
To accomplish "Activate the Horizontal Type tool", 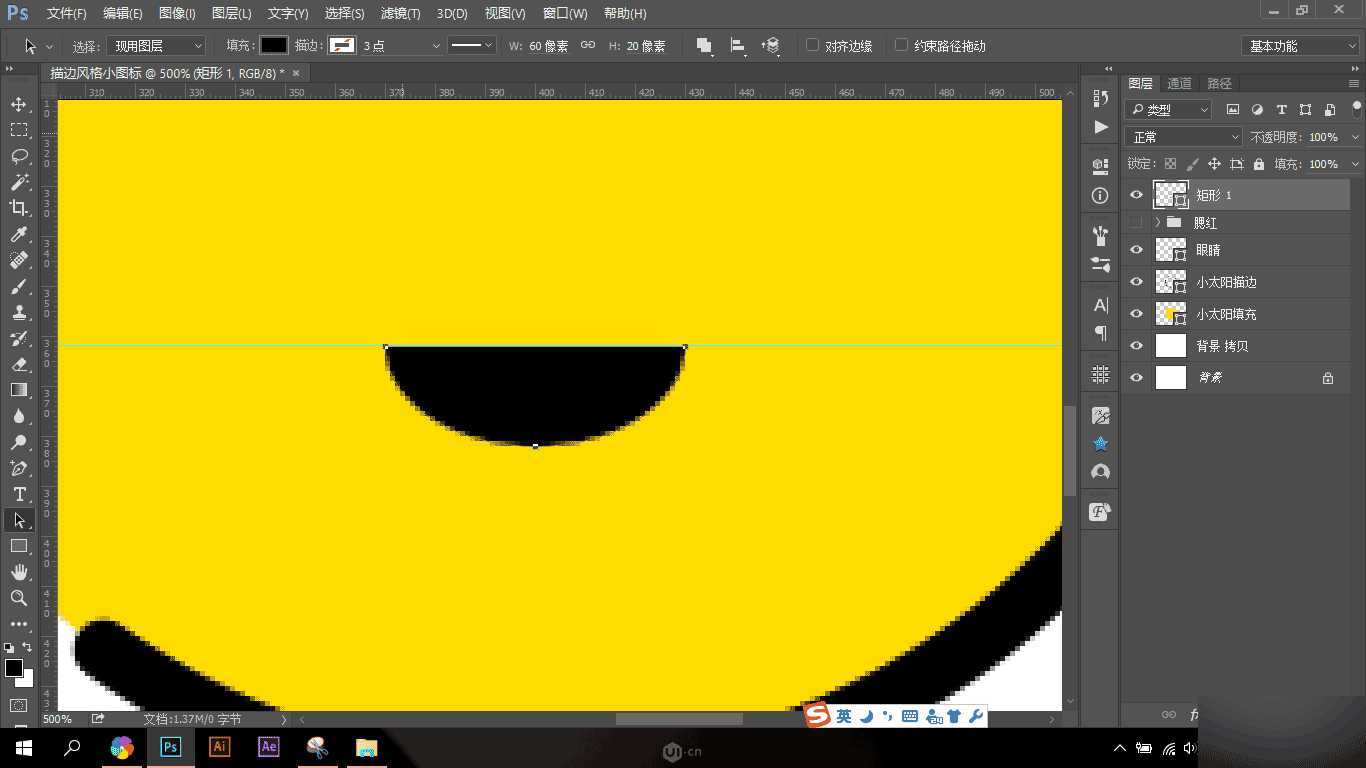I will [18, 494].
